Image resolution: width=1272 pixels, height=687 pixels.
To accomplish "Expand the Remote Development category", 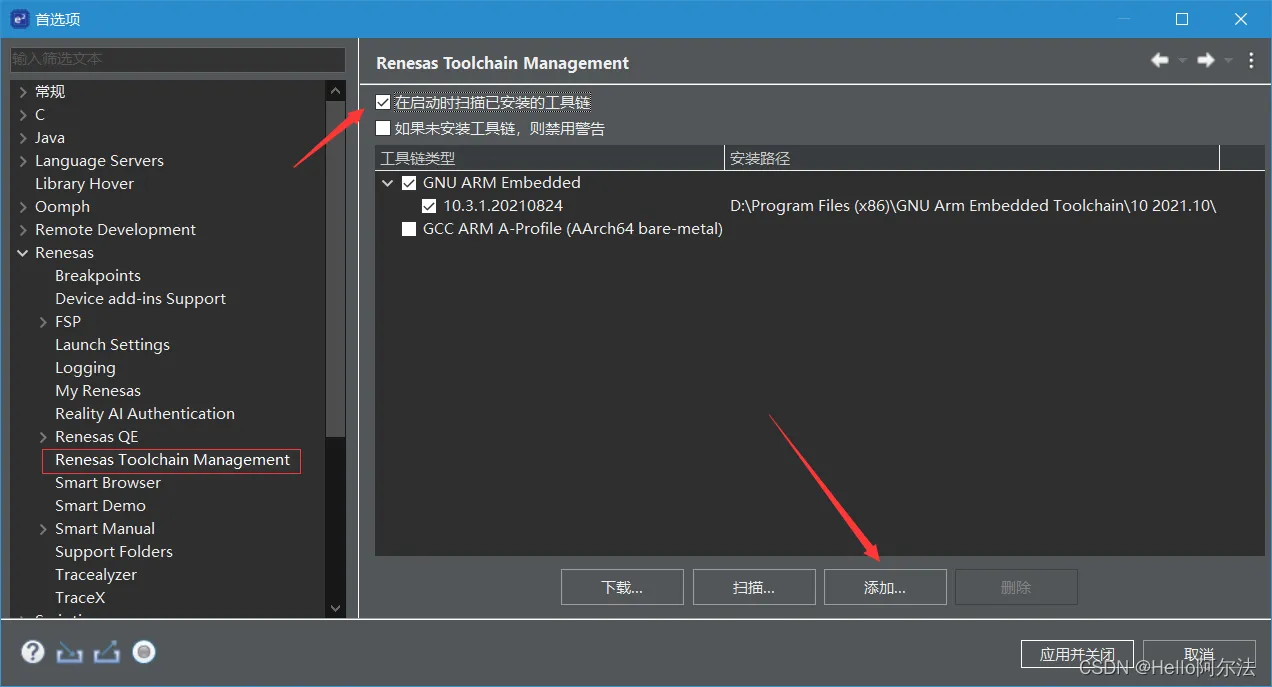I will [x=22, y=230].
